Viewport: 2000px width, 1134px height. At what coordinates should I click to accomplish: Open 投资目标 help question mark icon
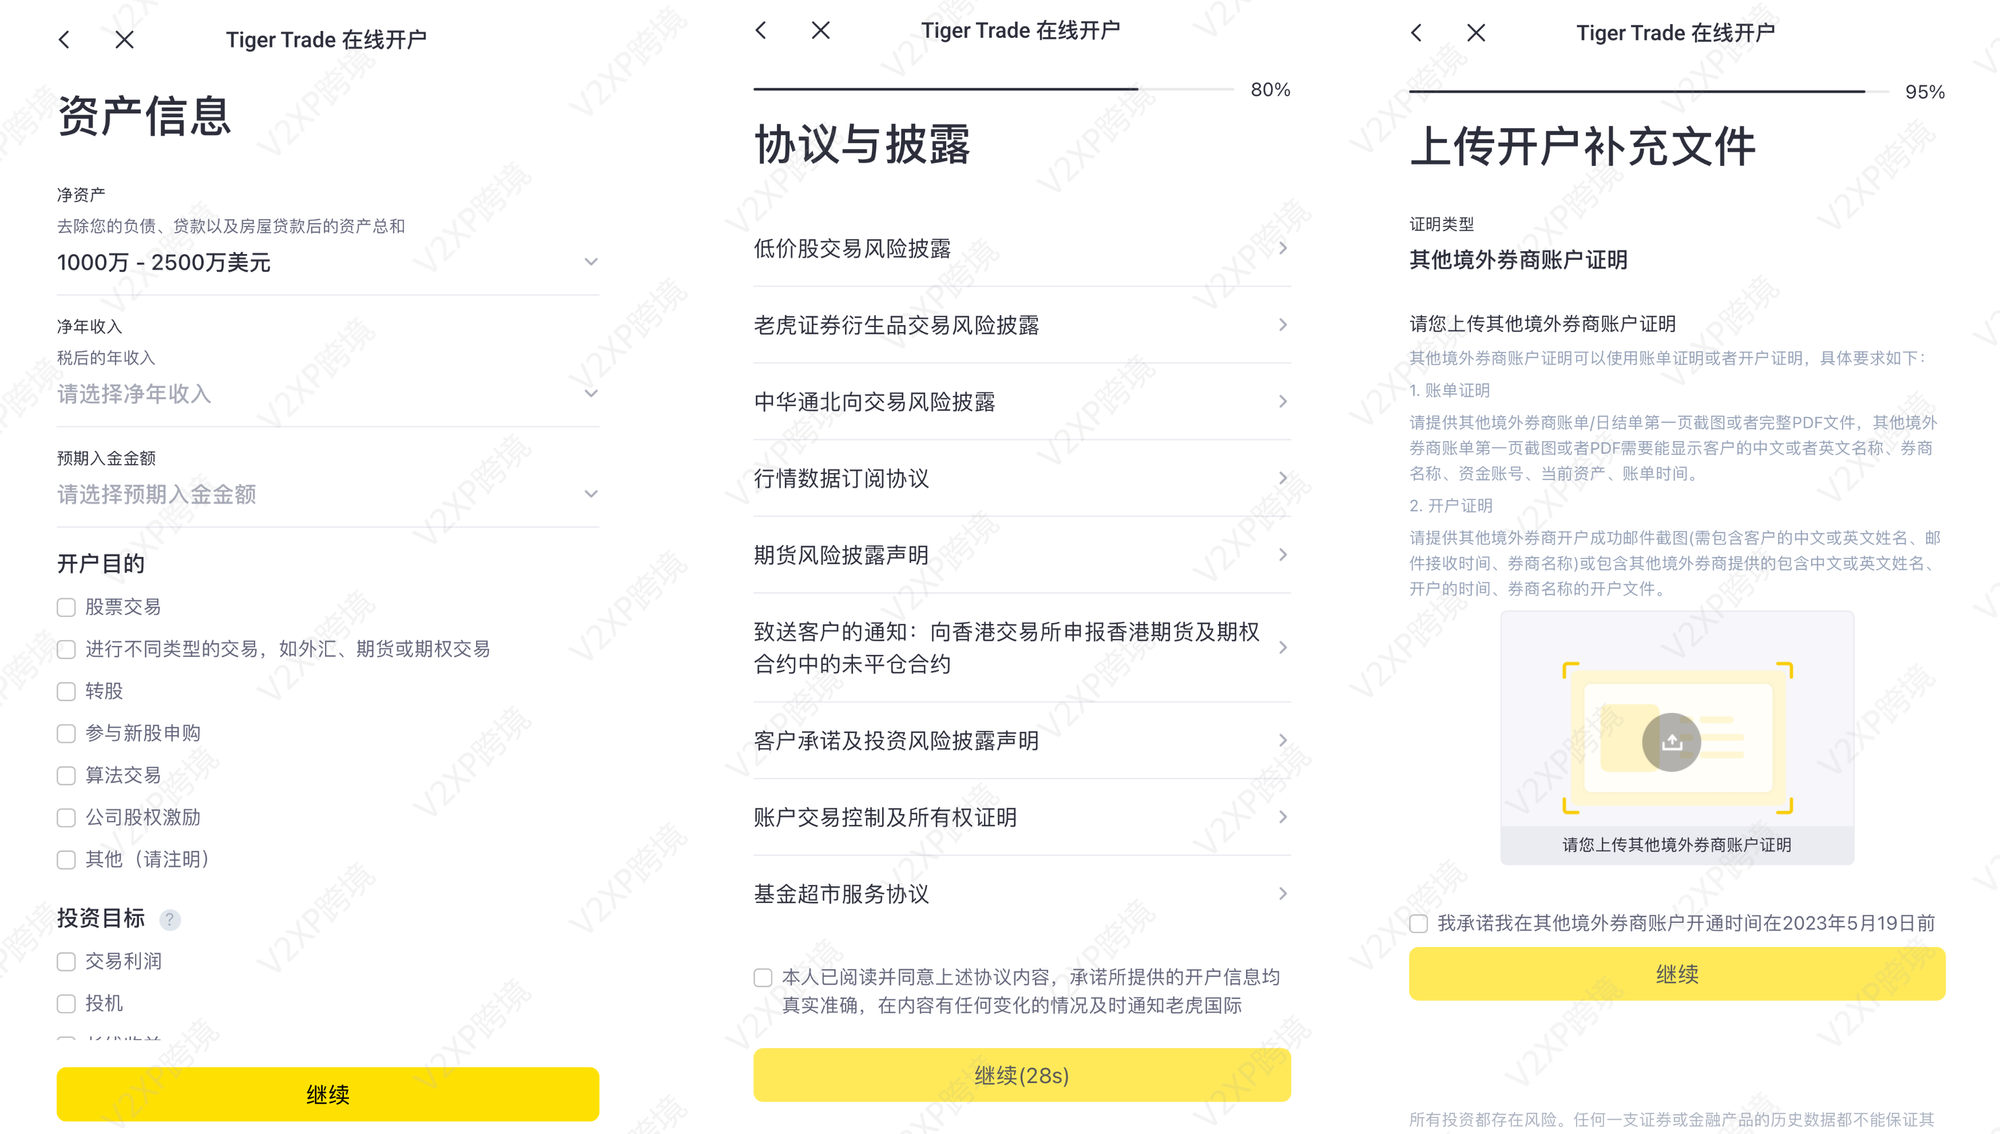point(170,920)
